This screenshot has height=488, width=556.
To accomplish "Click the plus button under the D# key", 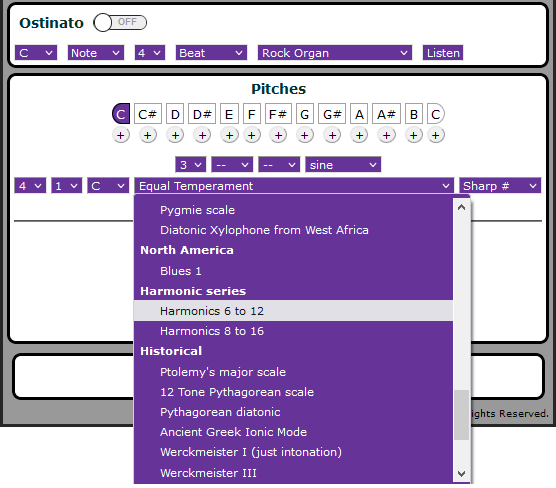I will coord(202,135).
